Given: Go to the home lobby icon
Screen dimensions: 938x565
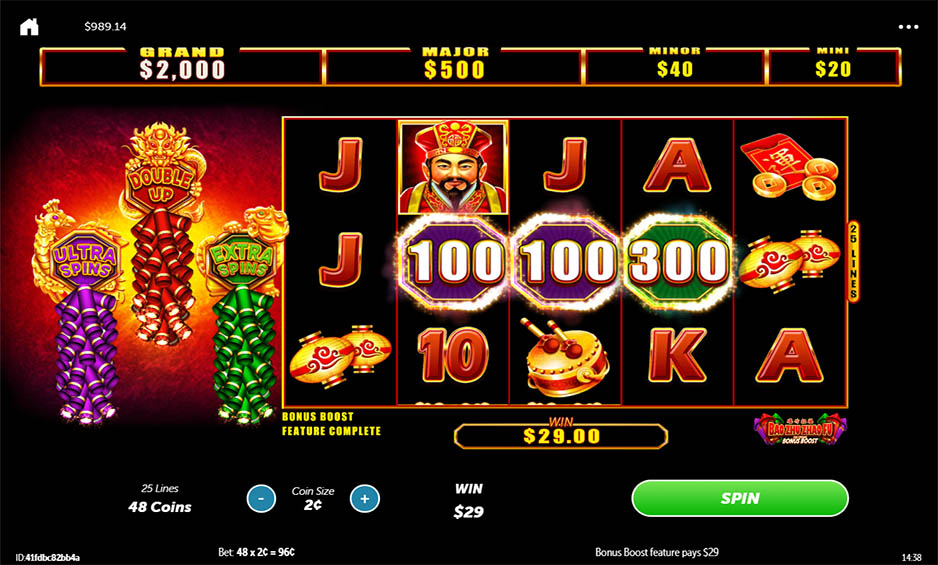Looking at the screenshot, I should point(29,26).
